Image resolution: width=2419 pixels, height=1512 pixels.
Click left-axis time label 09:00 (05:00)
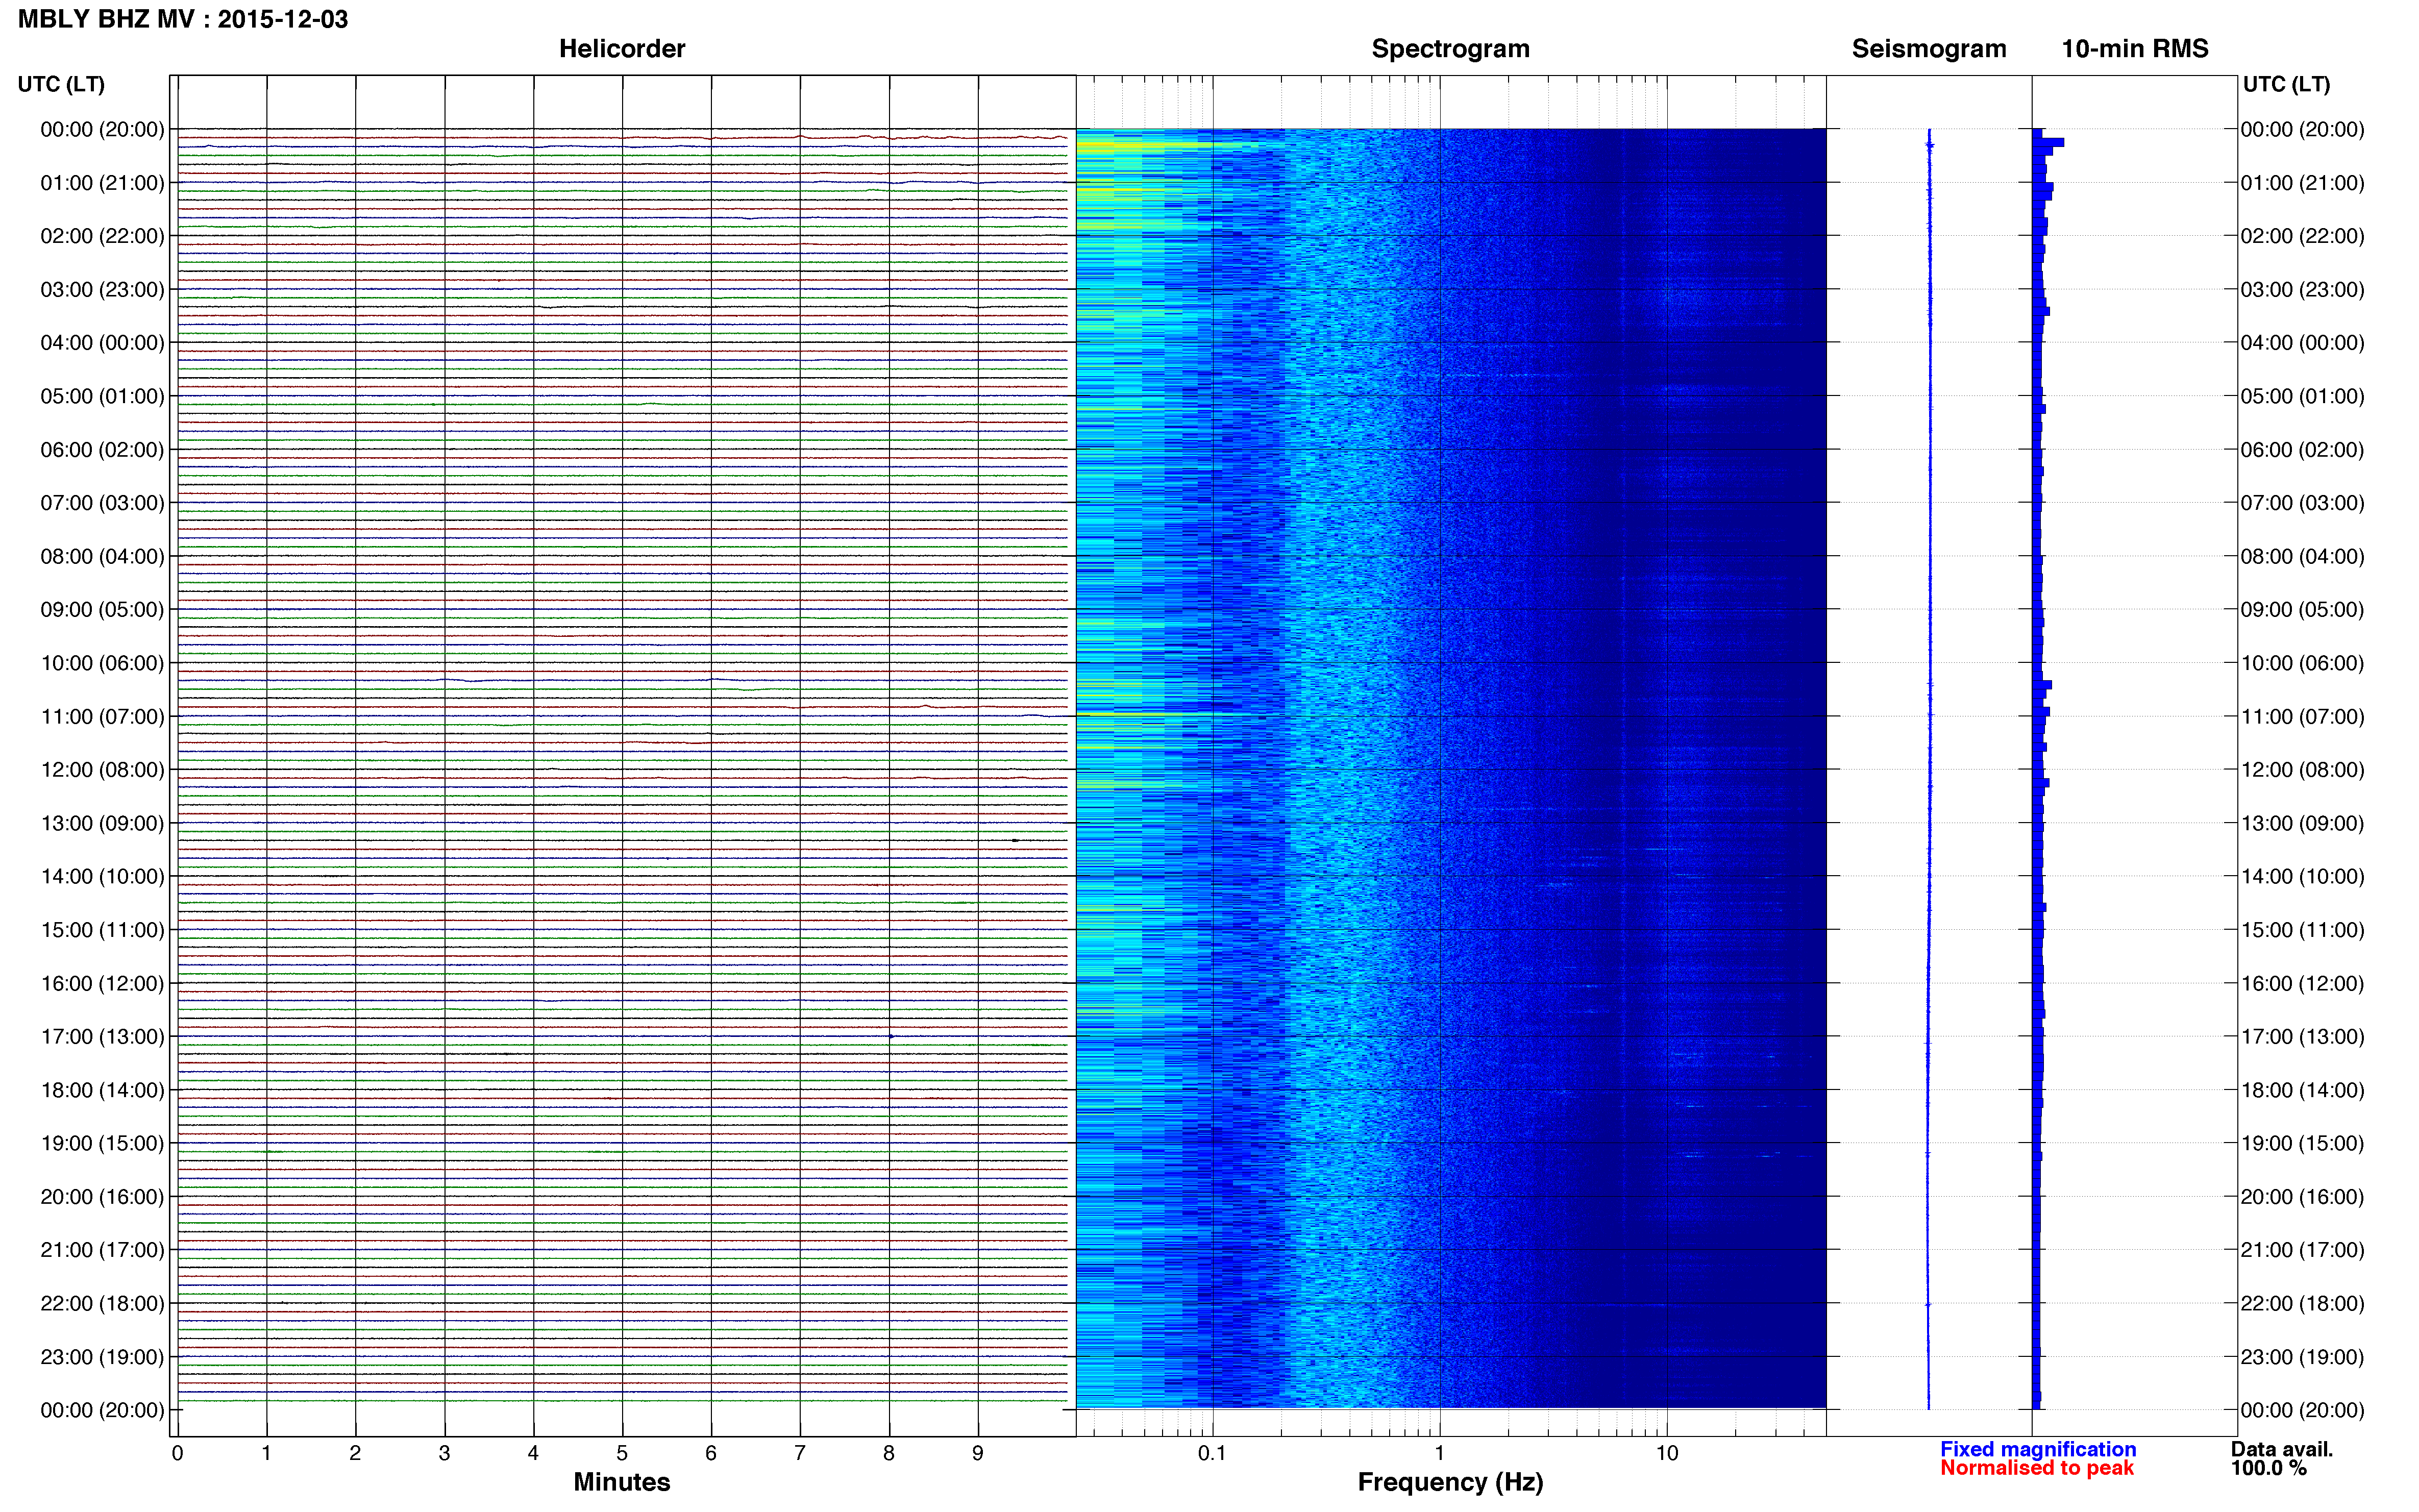tap(102, 610)
